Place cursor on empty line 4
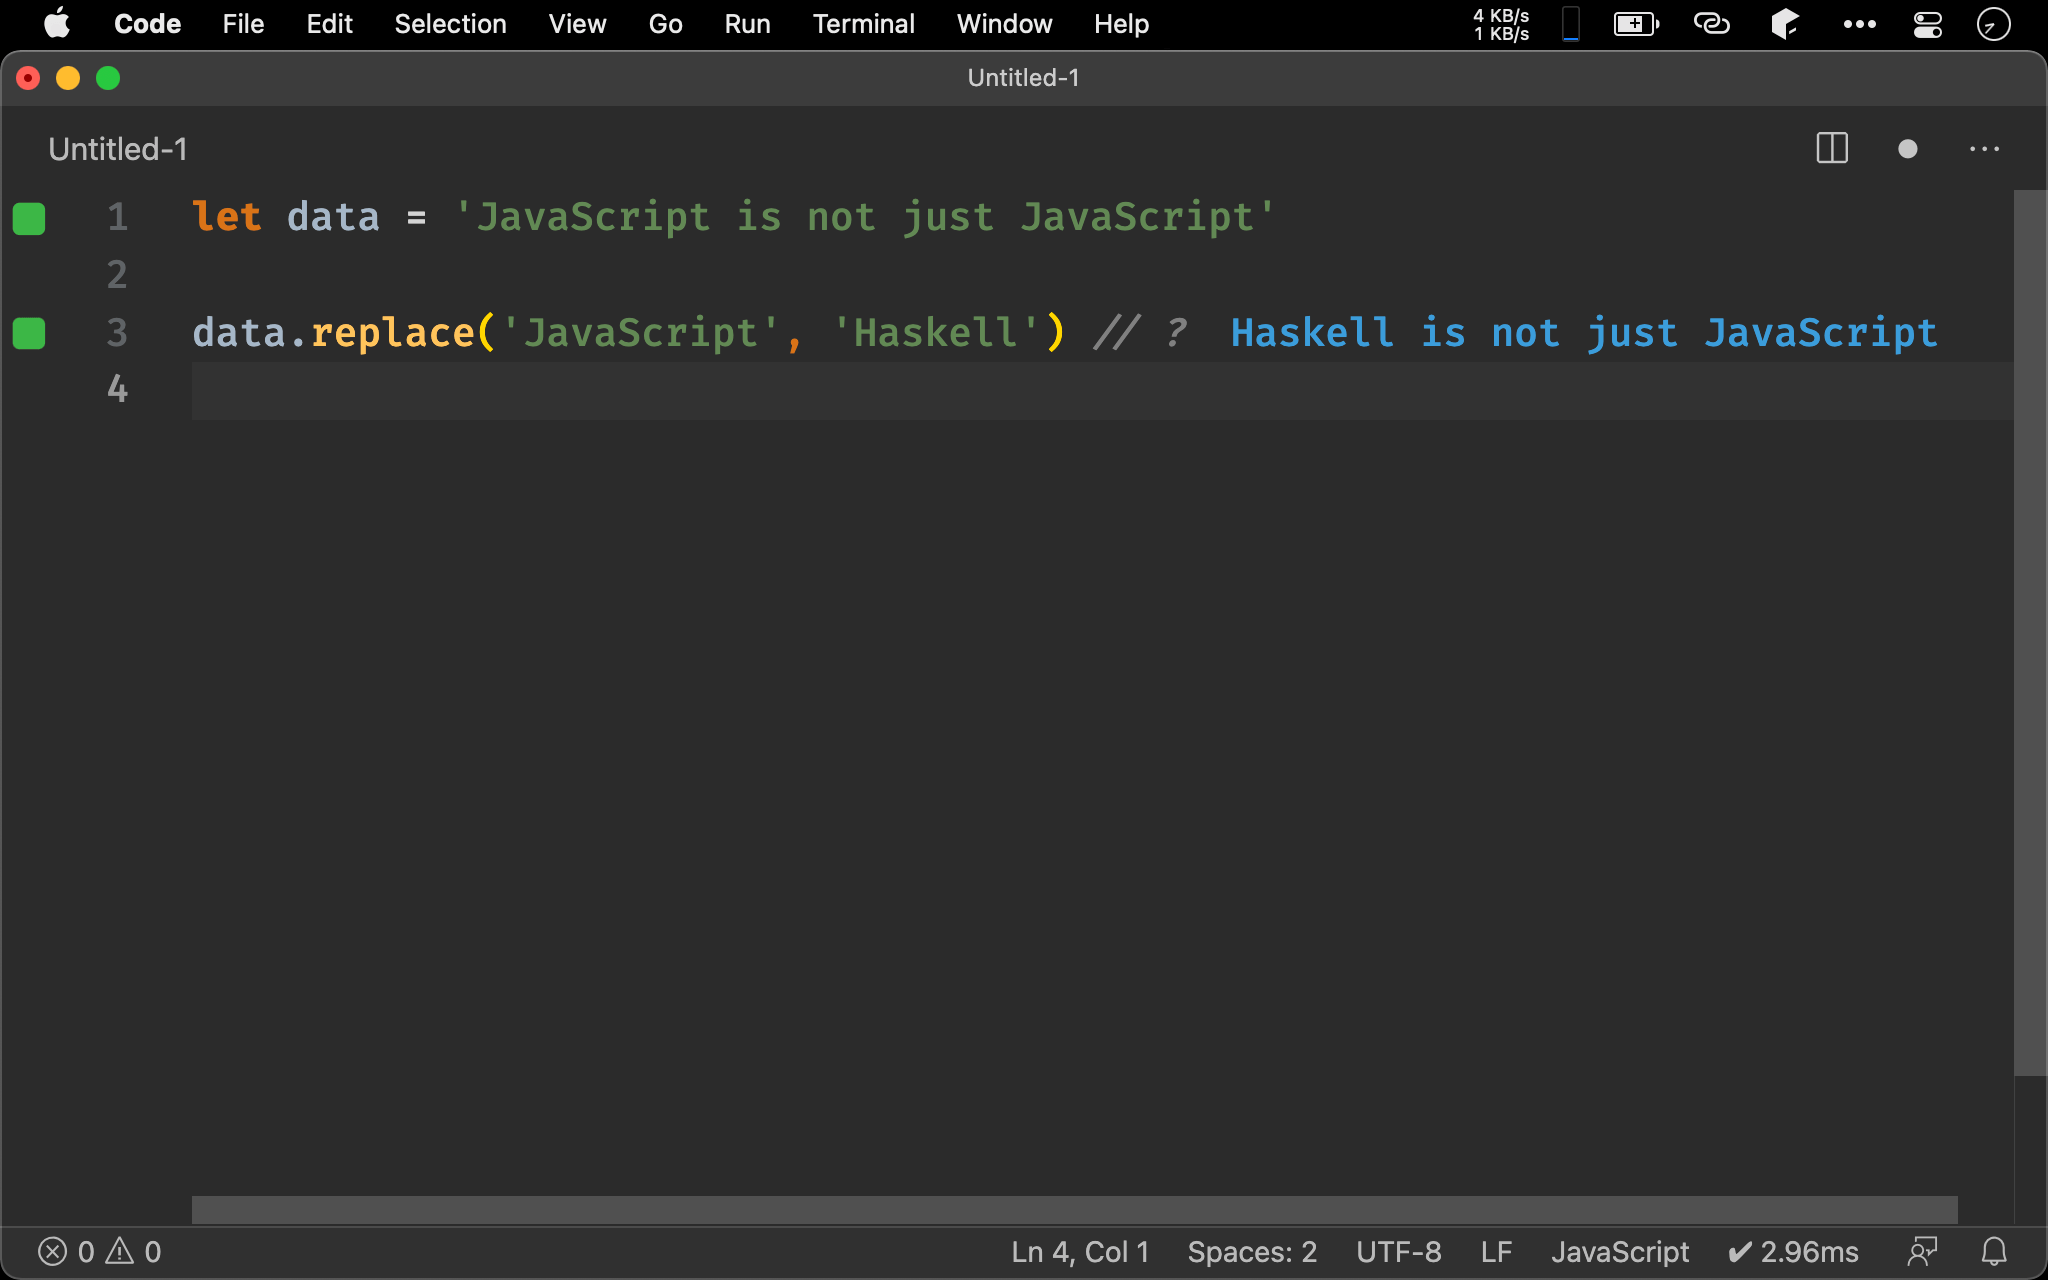 point(1102,390)
